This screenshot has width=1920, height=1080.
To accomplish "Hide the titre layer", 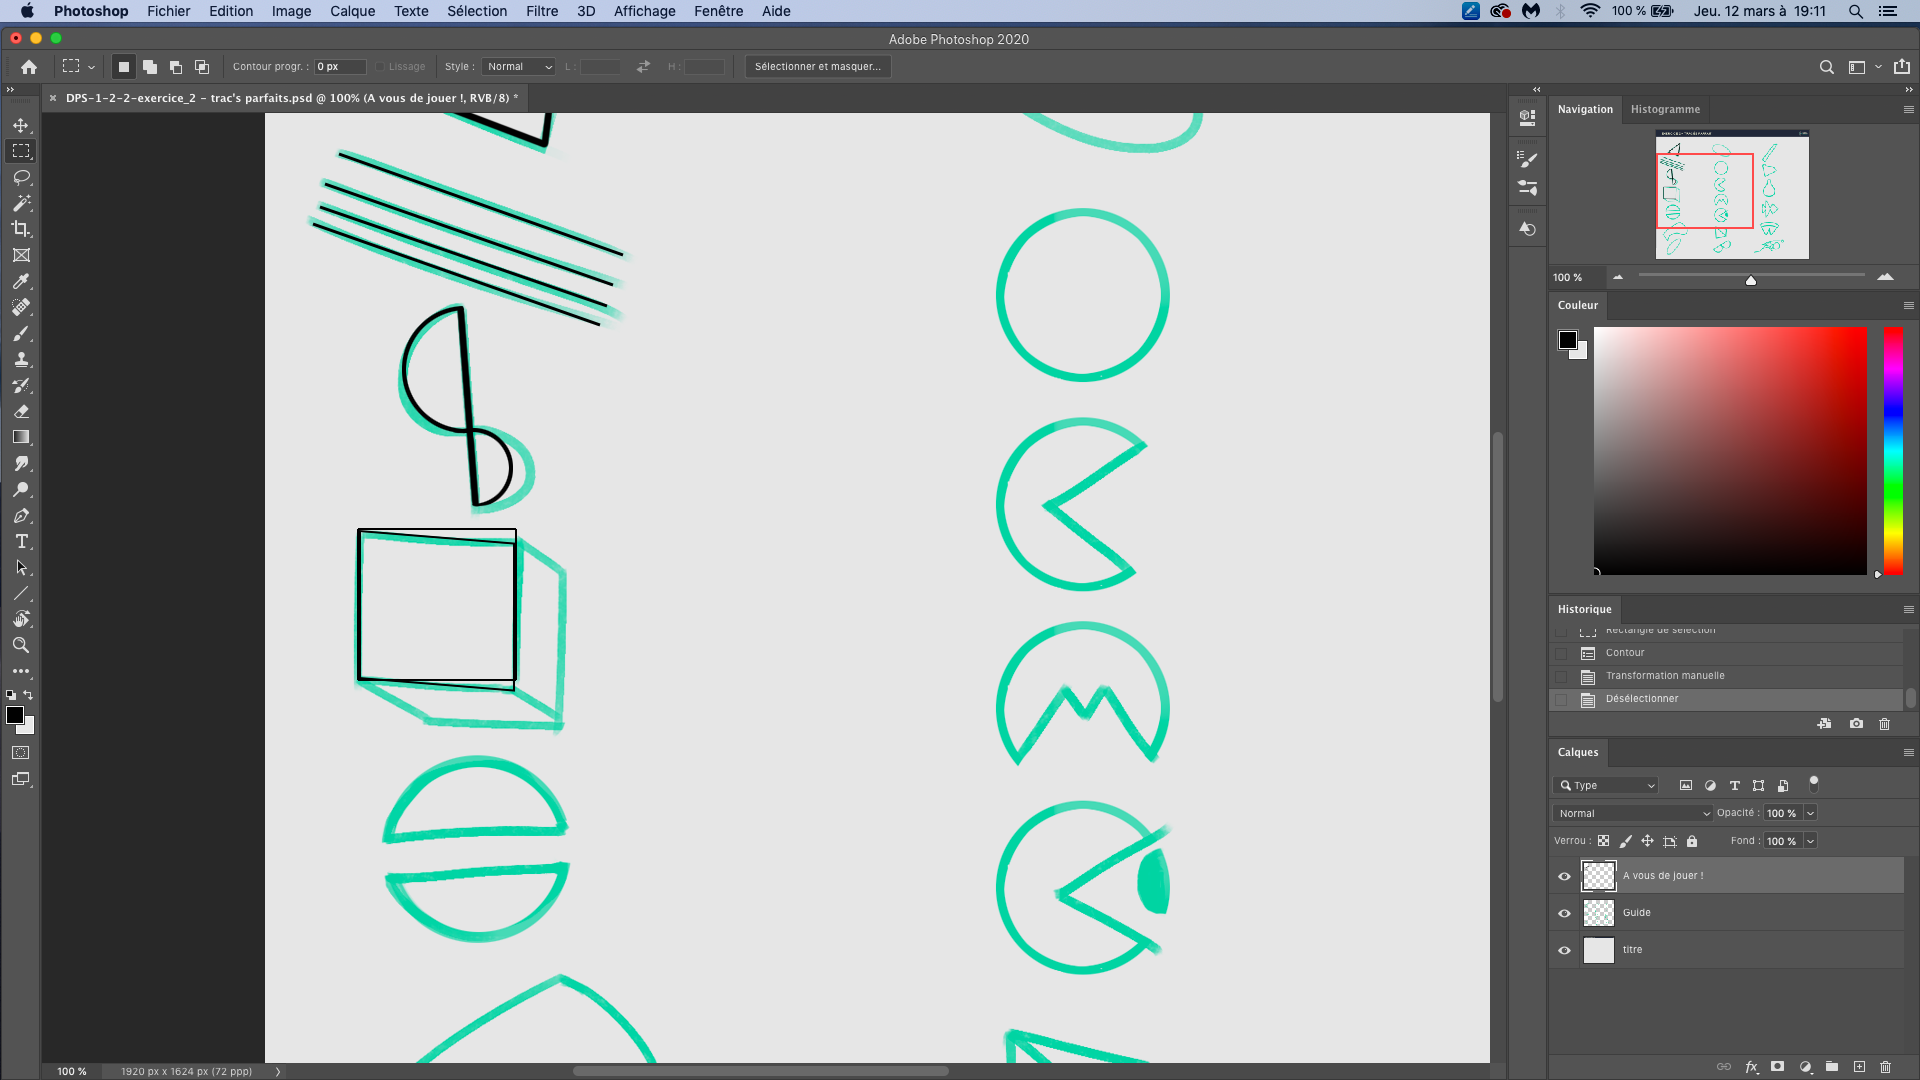I will (1565, 950).
